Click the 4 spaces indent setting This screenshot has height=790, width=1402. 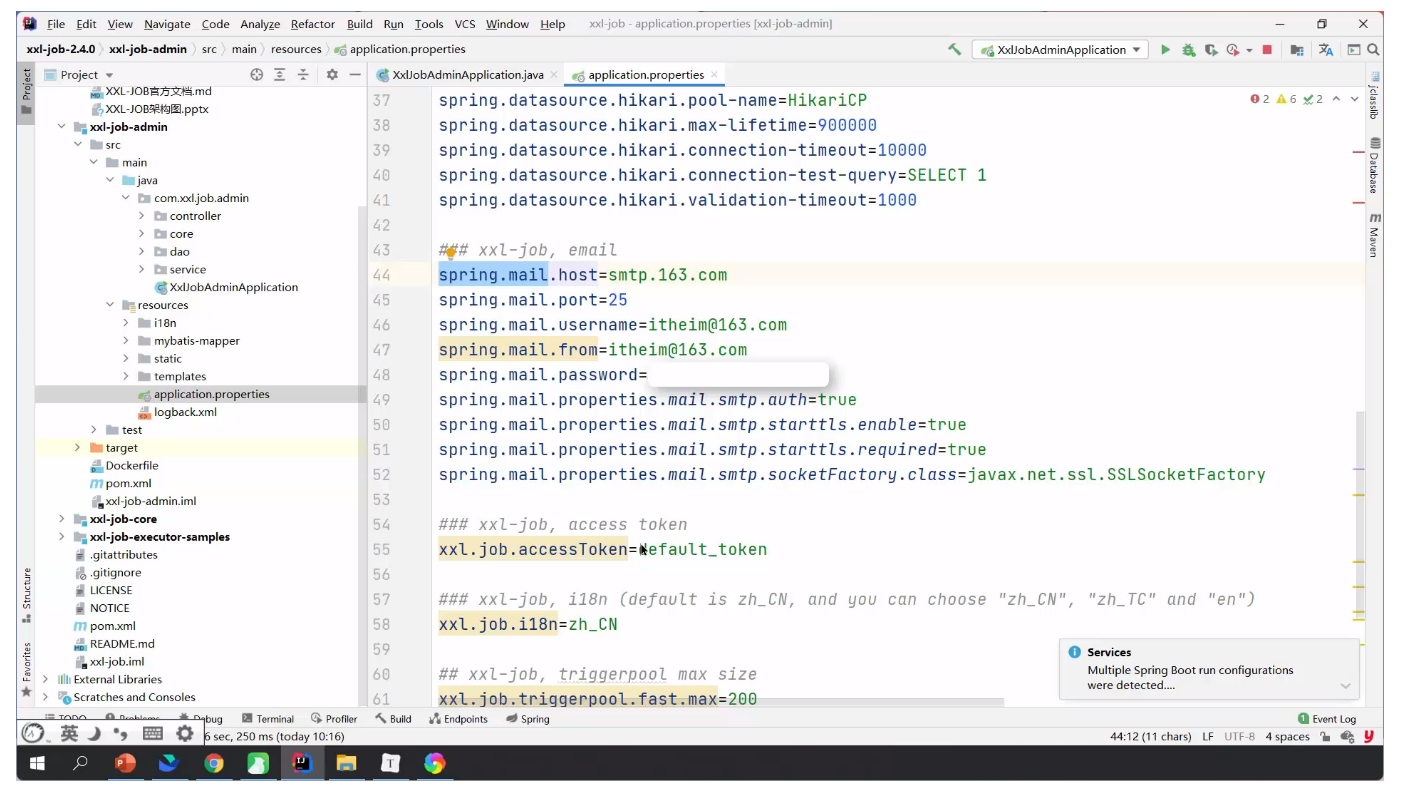[x=1287, y=736]
